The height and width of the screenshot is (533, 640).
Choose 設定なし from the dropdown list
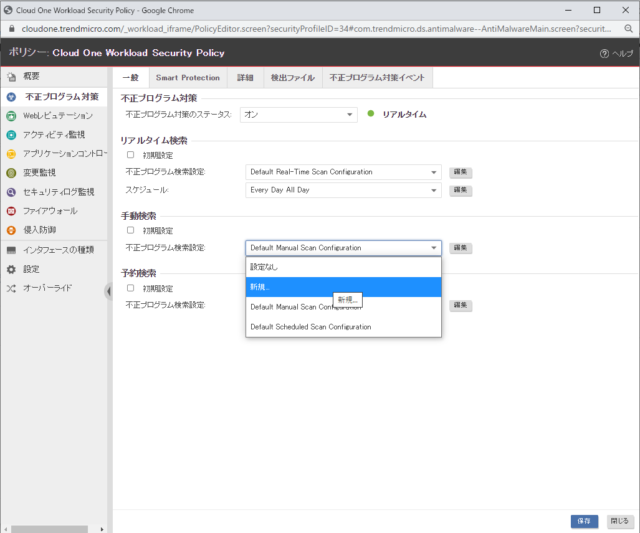click(x=343, y=267)
